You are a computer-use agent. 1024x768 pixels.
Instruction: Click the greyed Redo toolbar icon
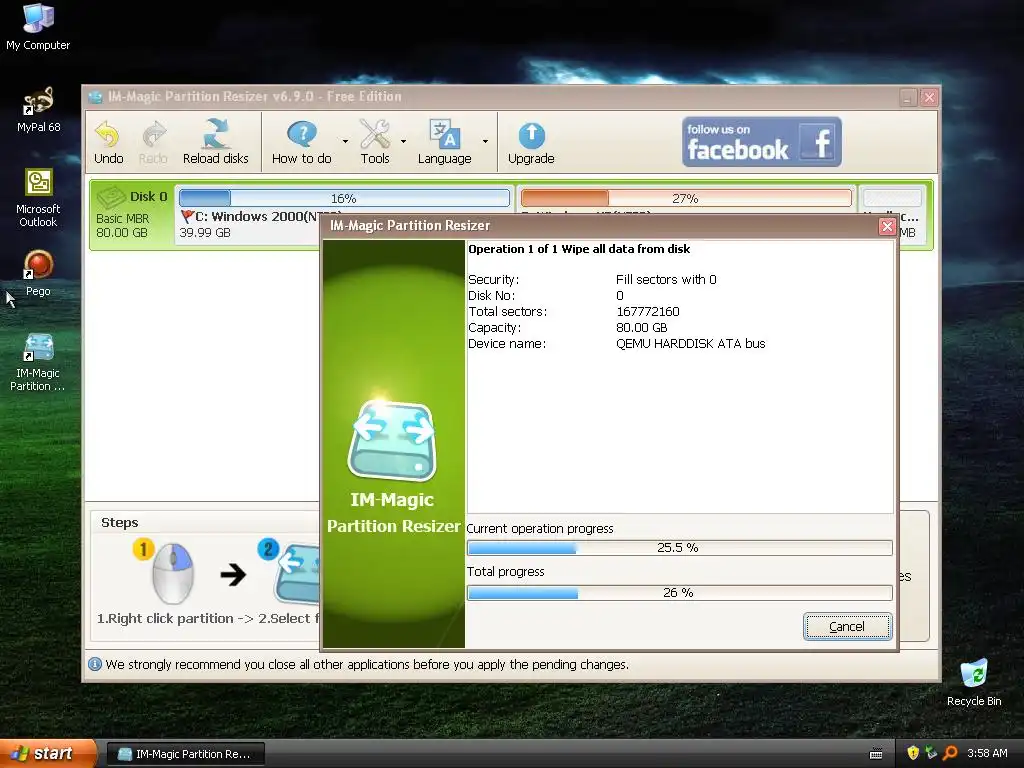click(153, 142)
